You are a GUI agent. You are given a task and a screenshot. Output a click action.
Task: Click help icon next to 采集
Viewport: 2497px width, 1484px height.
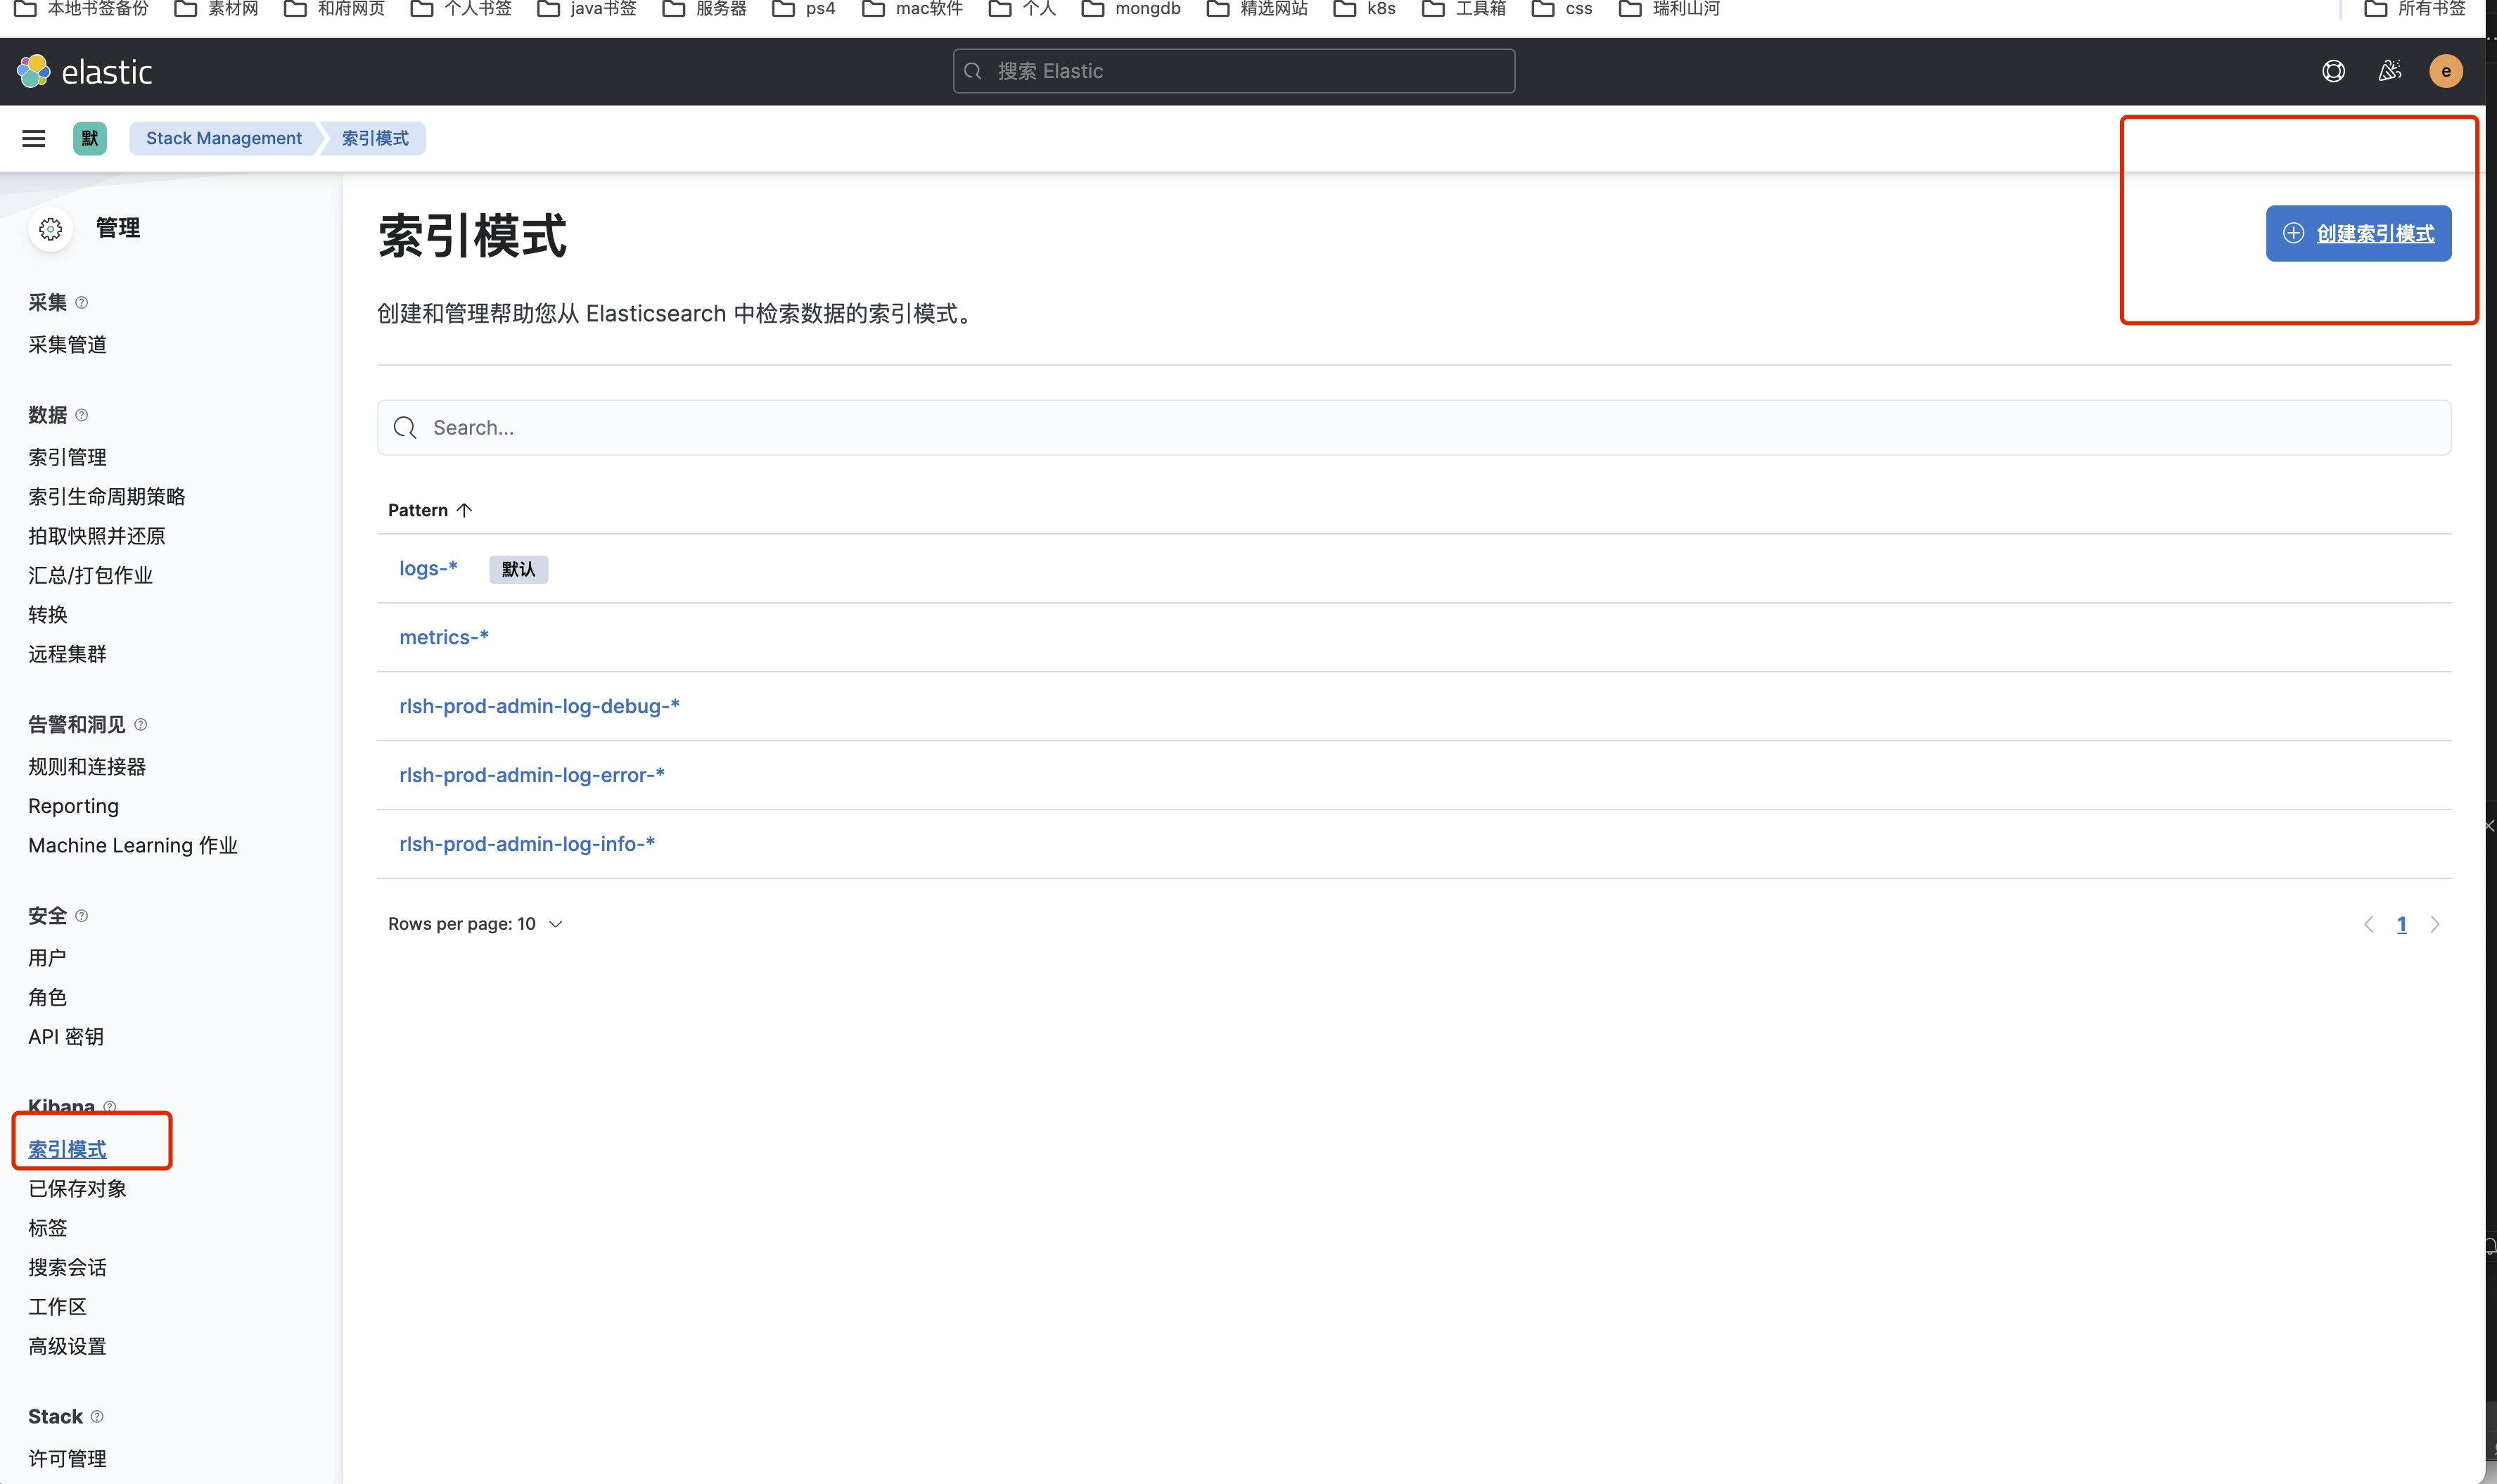82,302
